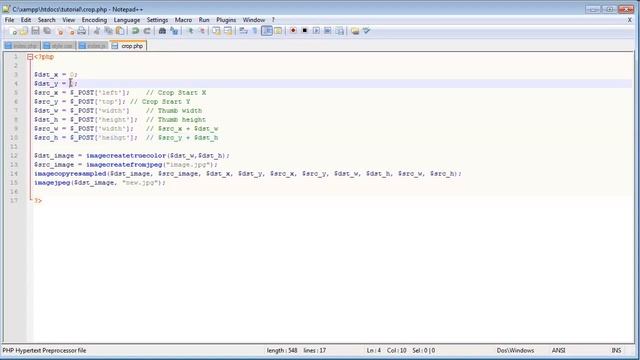Switch to the style.css tab
The height and width of the screenshot is (360, 640).
coord(58,46)
